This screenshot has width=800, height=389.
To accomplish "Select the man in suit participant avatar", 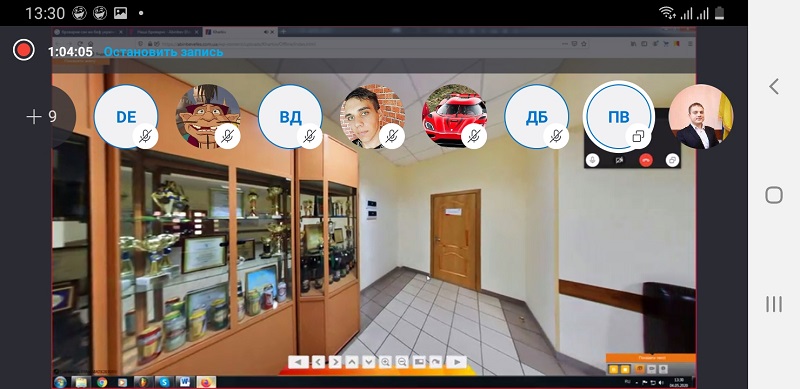I will (x=701, y=117).
